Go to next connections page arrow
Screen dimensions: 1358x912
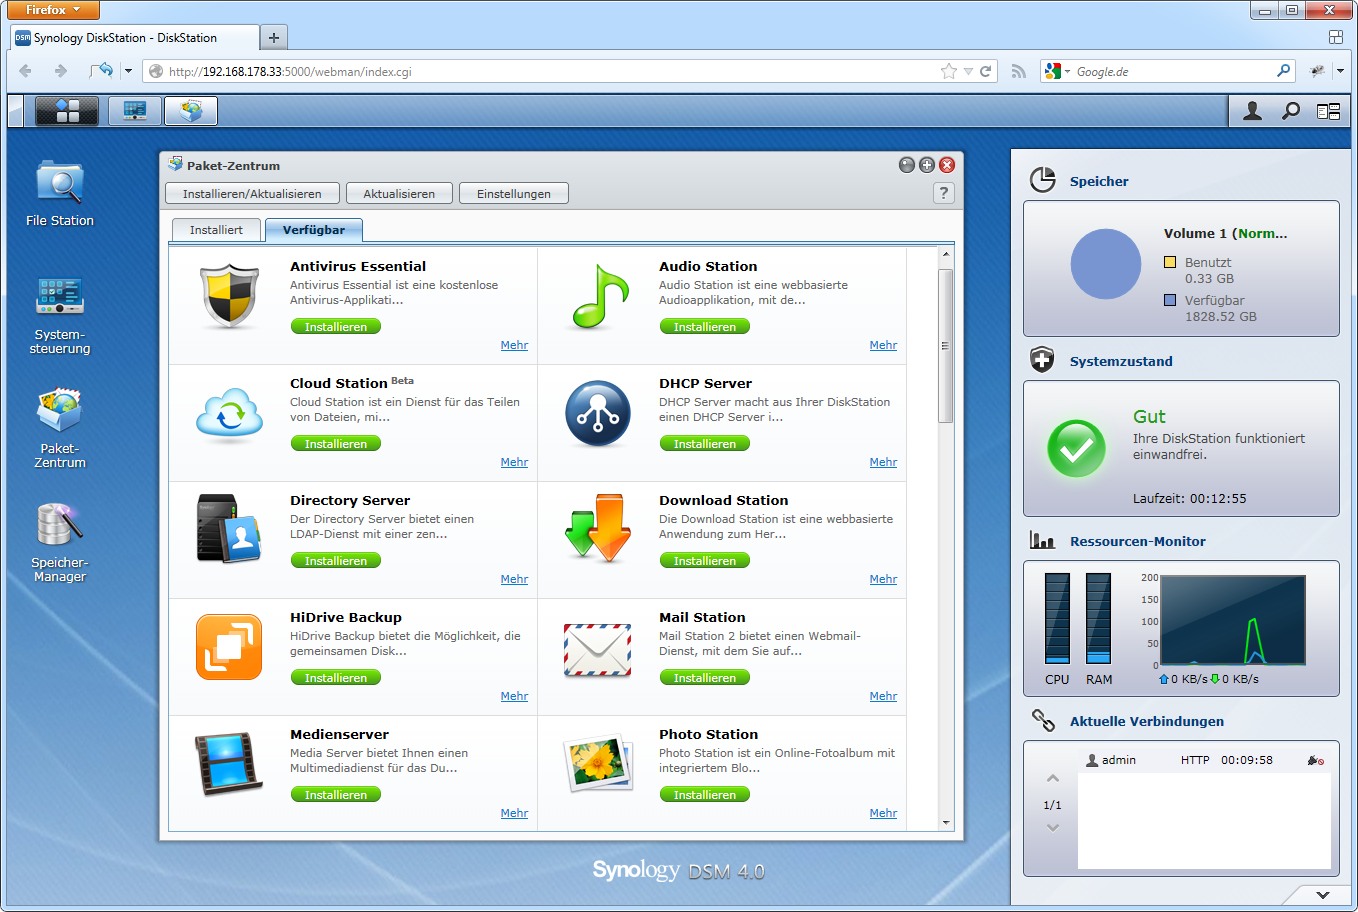[x=1052, y=828]
